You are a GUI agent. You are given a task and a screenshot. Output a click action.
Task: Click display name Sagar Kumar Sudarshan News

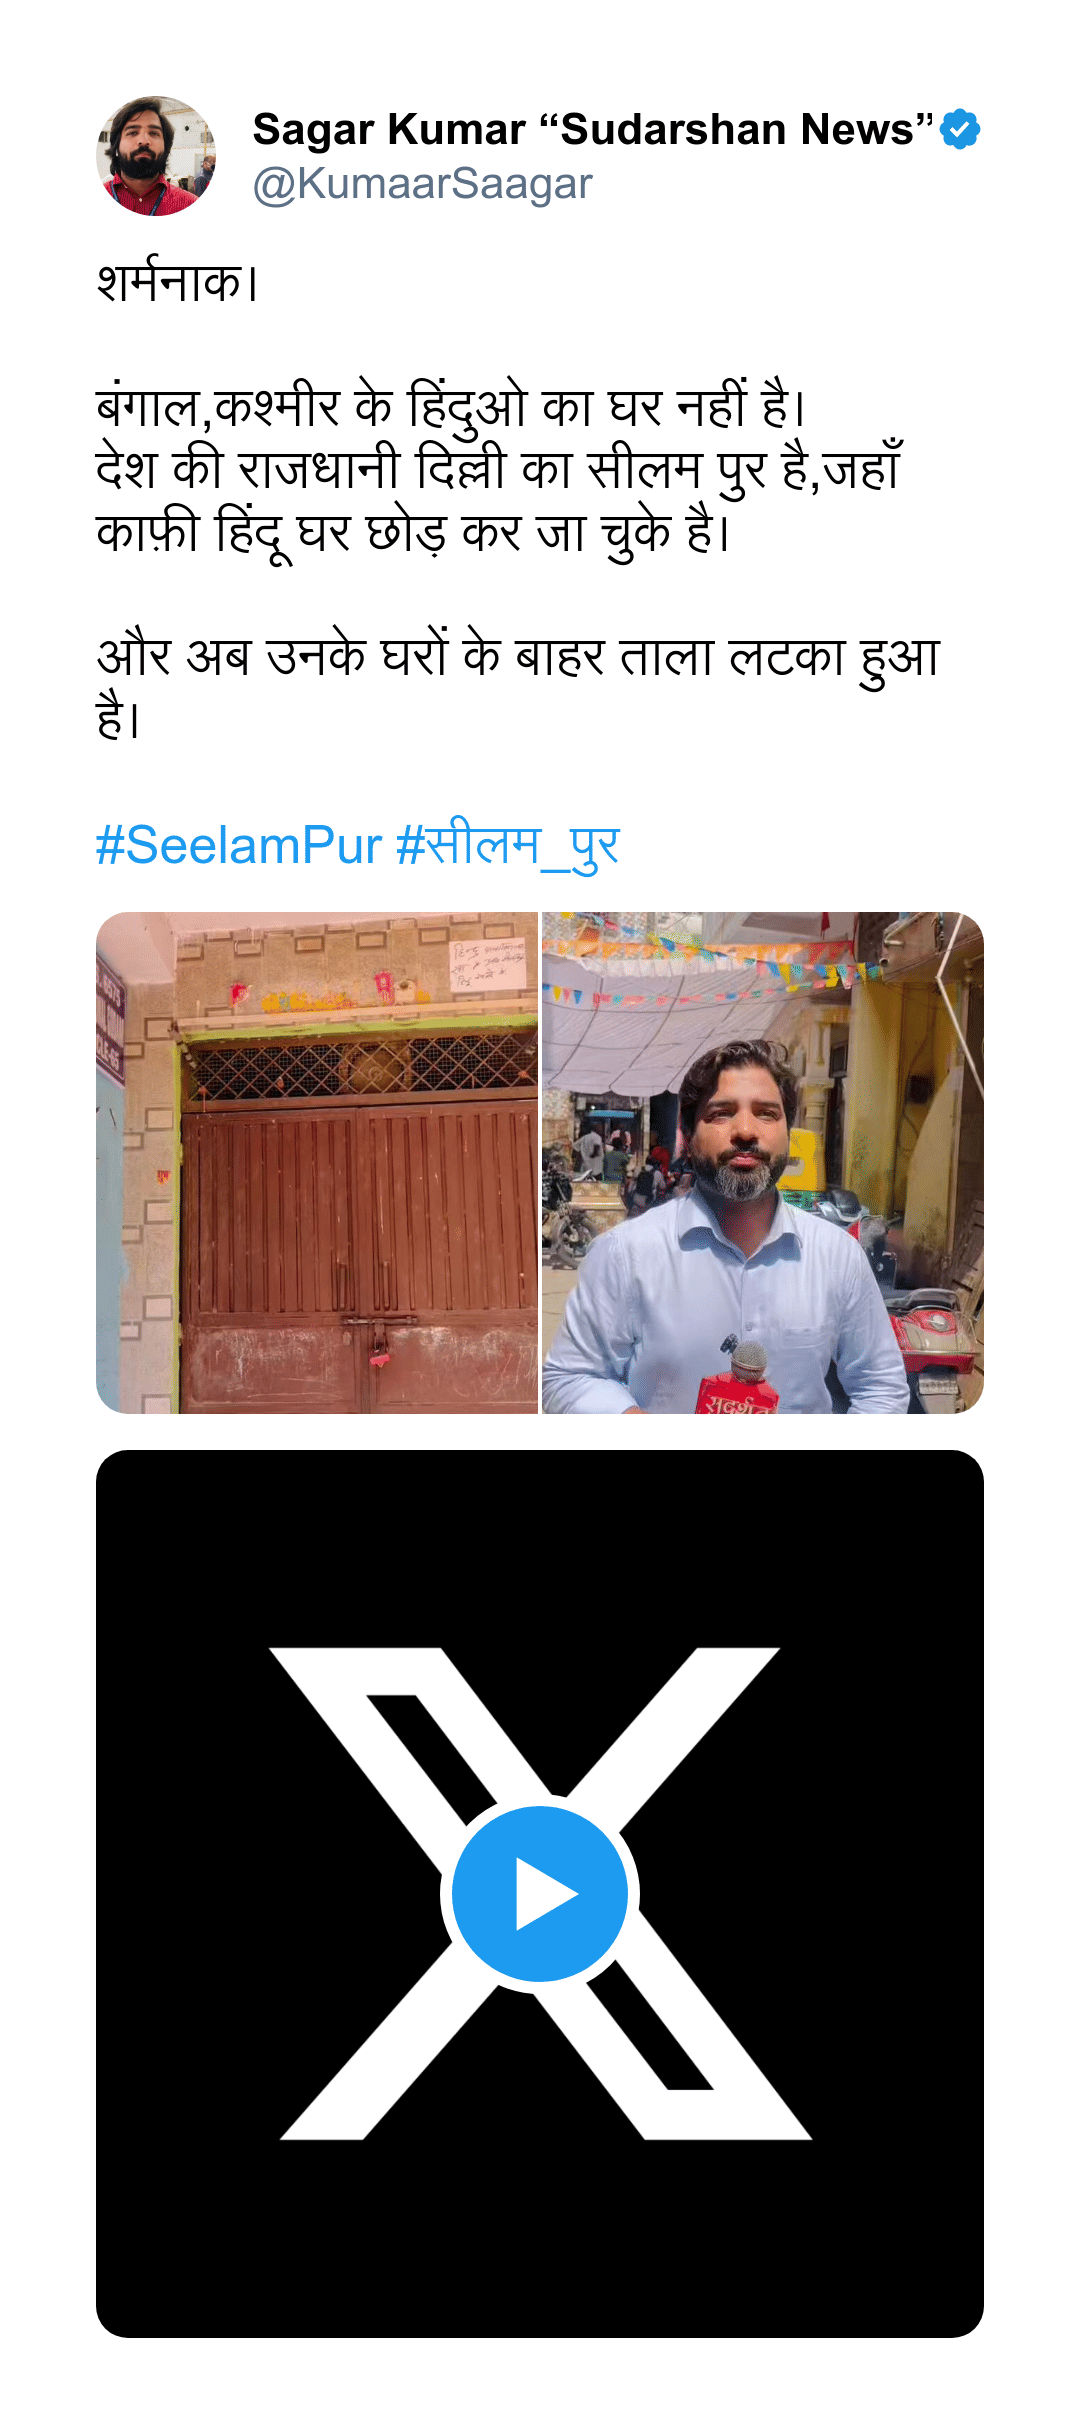pos(593,130)
